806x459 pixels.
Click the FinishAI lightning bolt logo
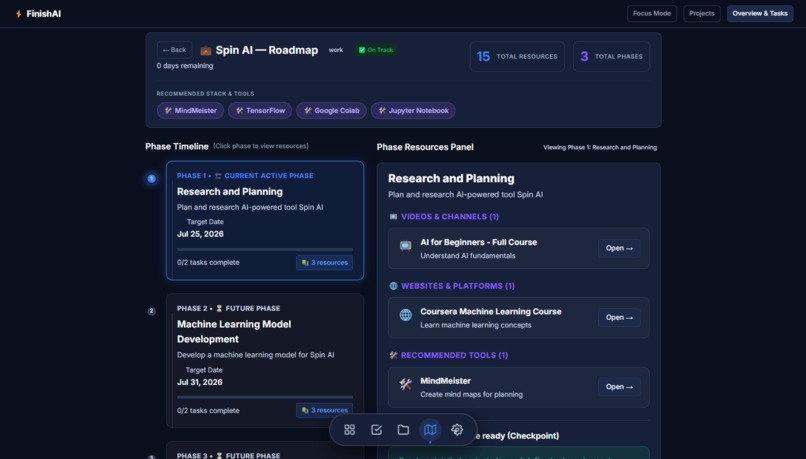(x=19, y=14)
